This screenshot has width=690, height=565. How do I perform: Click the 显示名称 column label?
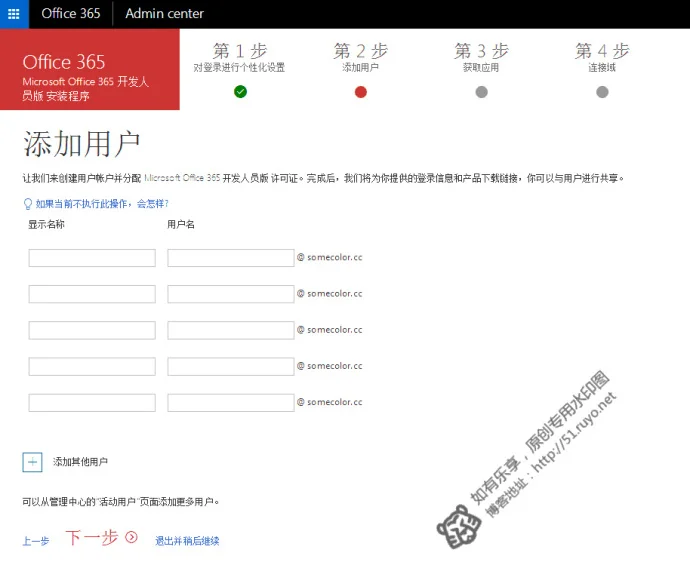[46, 224]
